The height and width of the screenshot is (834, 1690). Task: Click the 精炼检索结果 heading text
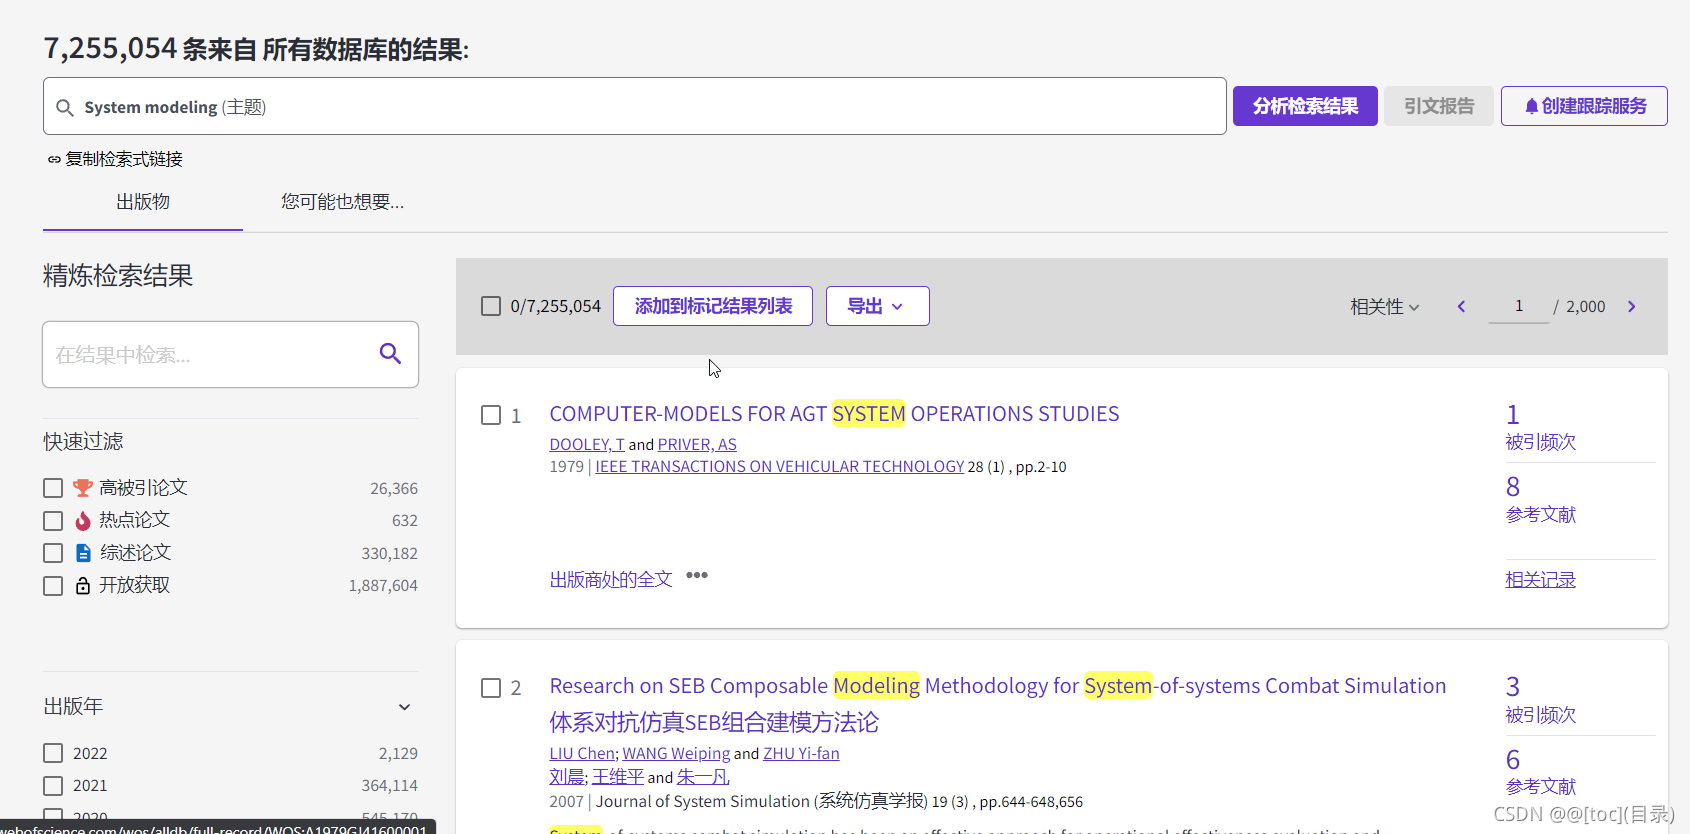pyautogui.click(x=118, y=276)
